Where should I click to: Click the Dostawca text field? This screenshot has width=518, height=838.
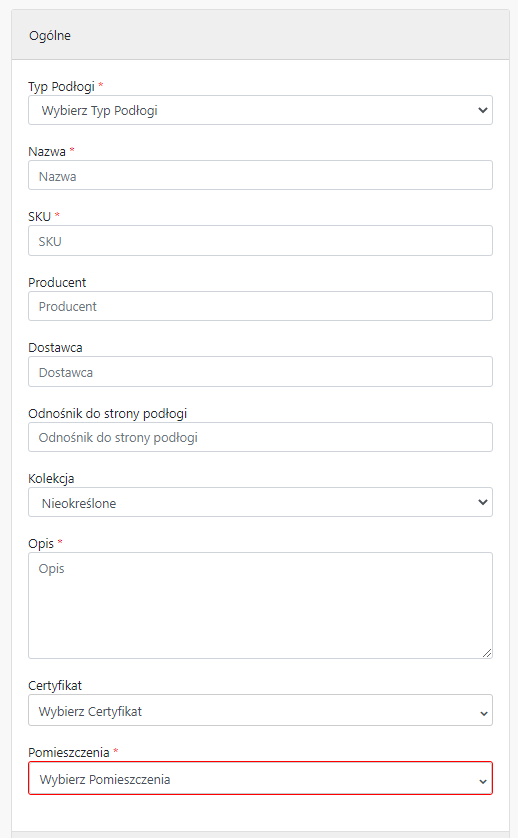point(260,371)
